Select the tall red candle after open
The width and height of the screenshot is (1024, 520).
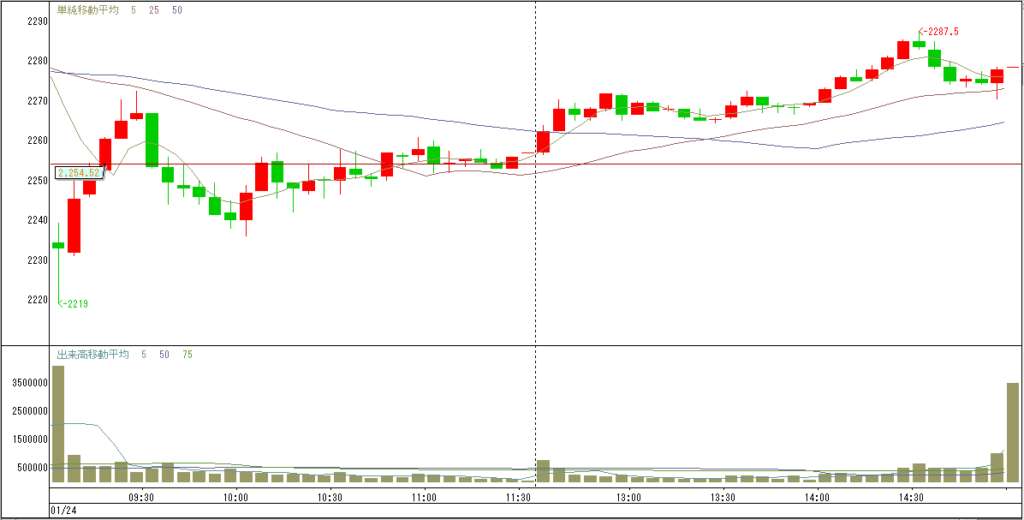[x=74, y=225]
